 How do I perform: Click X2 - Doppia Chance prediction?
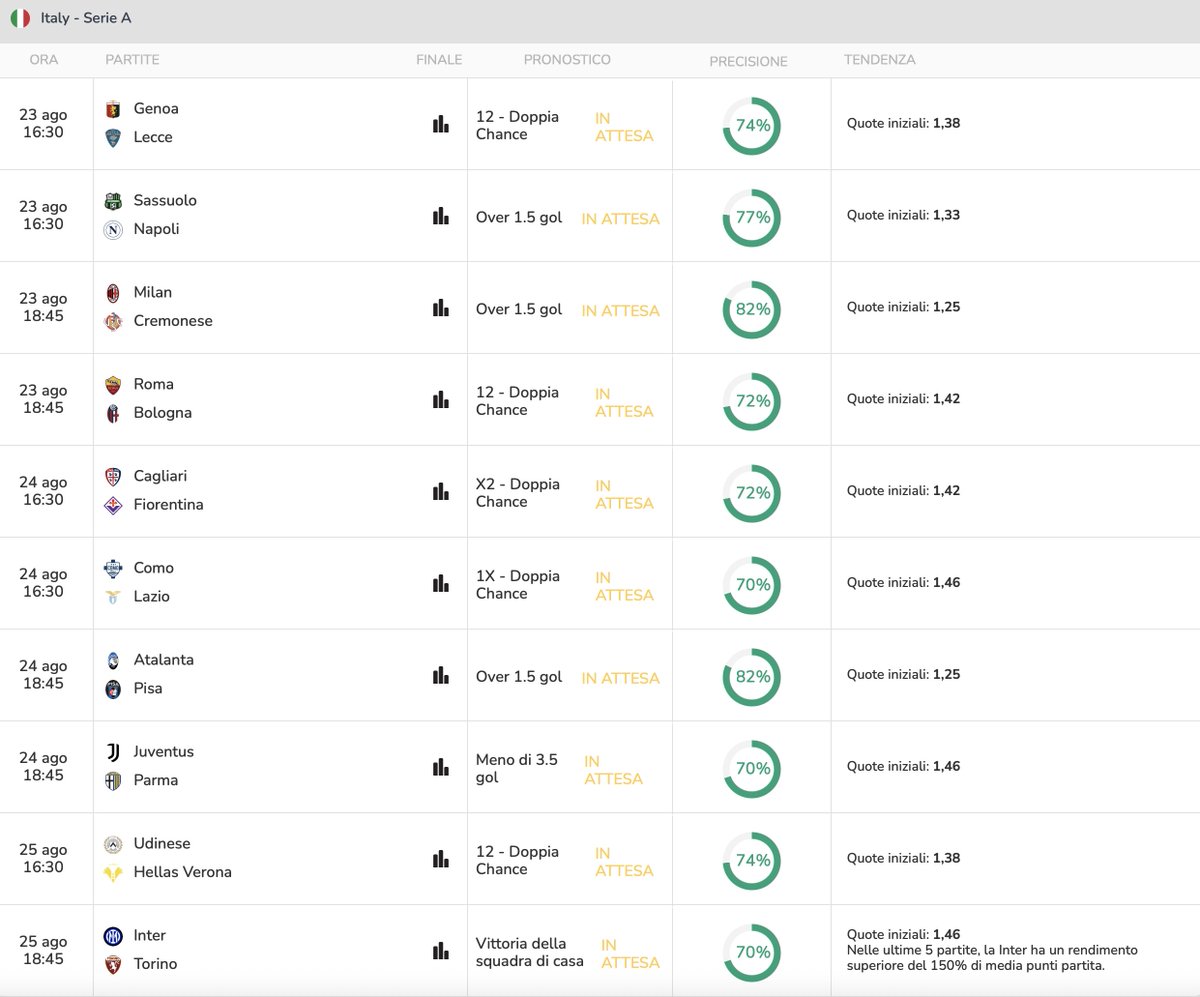518,493
